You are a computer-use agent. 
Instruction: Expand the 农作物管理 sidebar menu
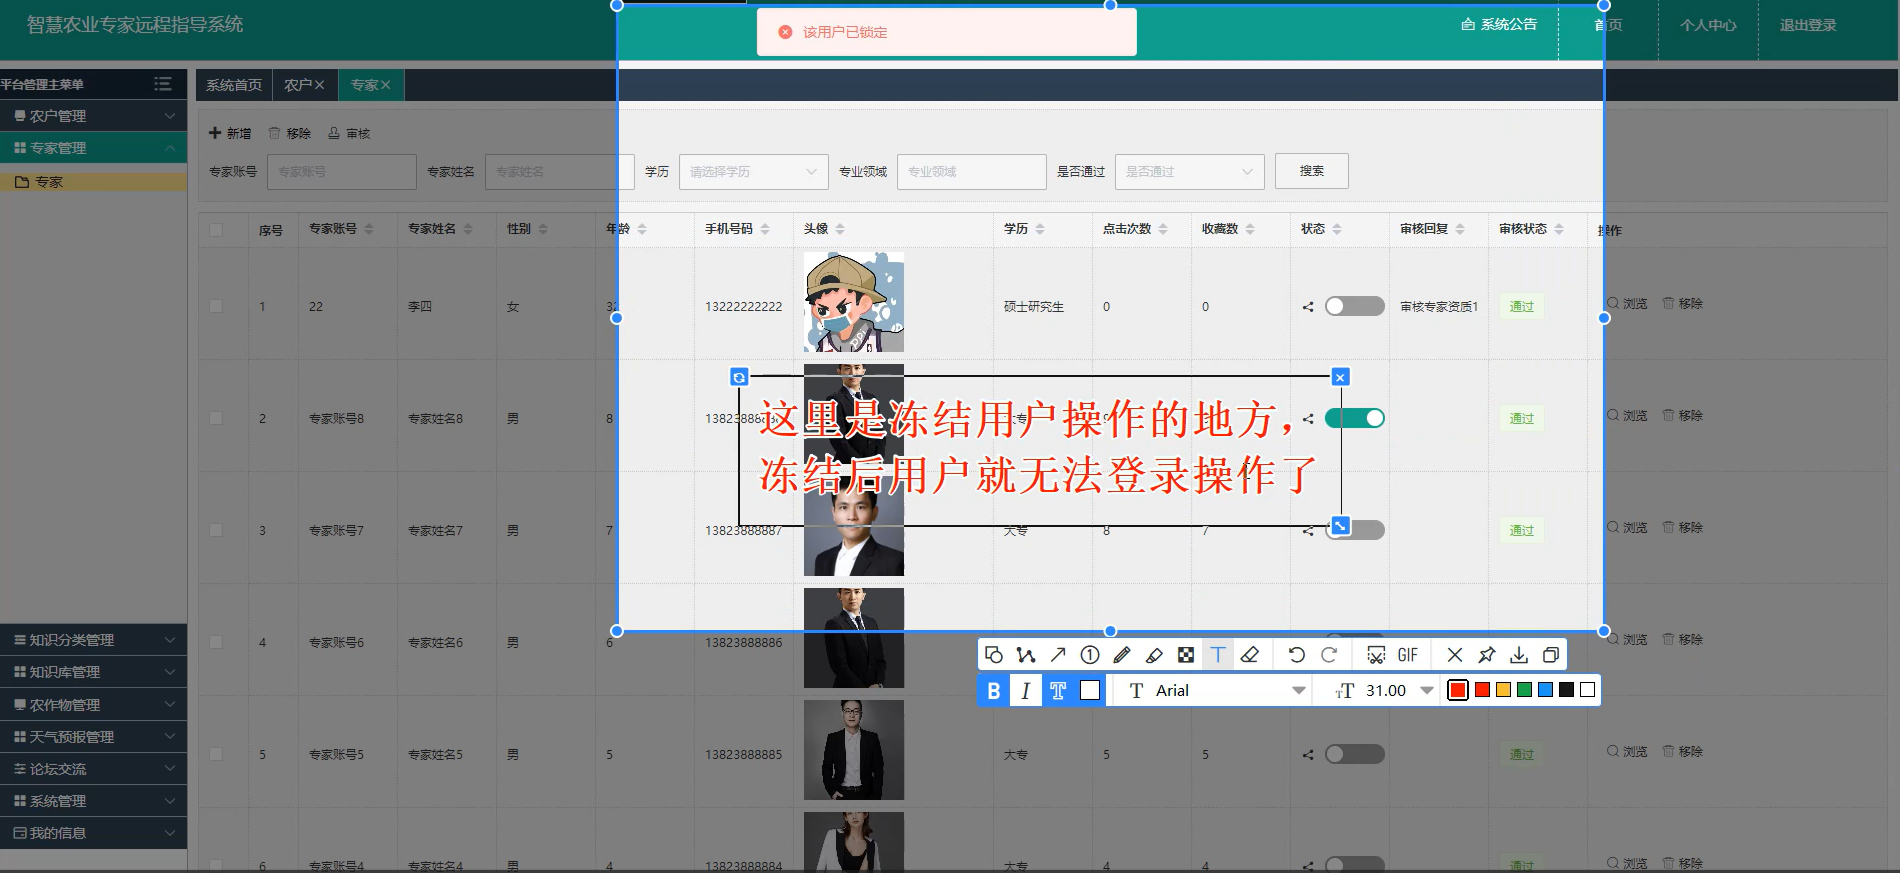click(93, 705)
